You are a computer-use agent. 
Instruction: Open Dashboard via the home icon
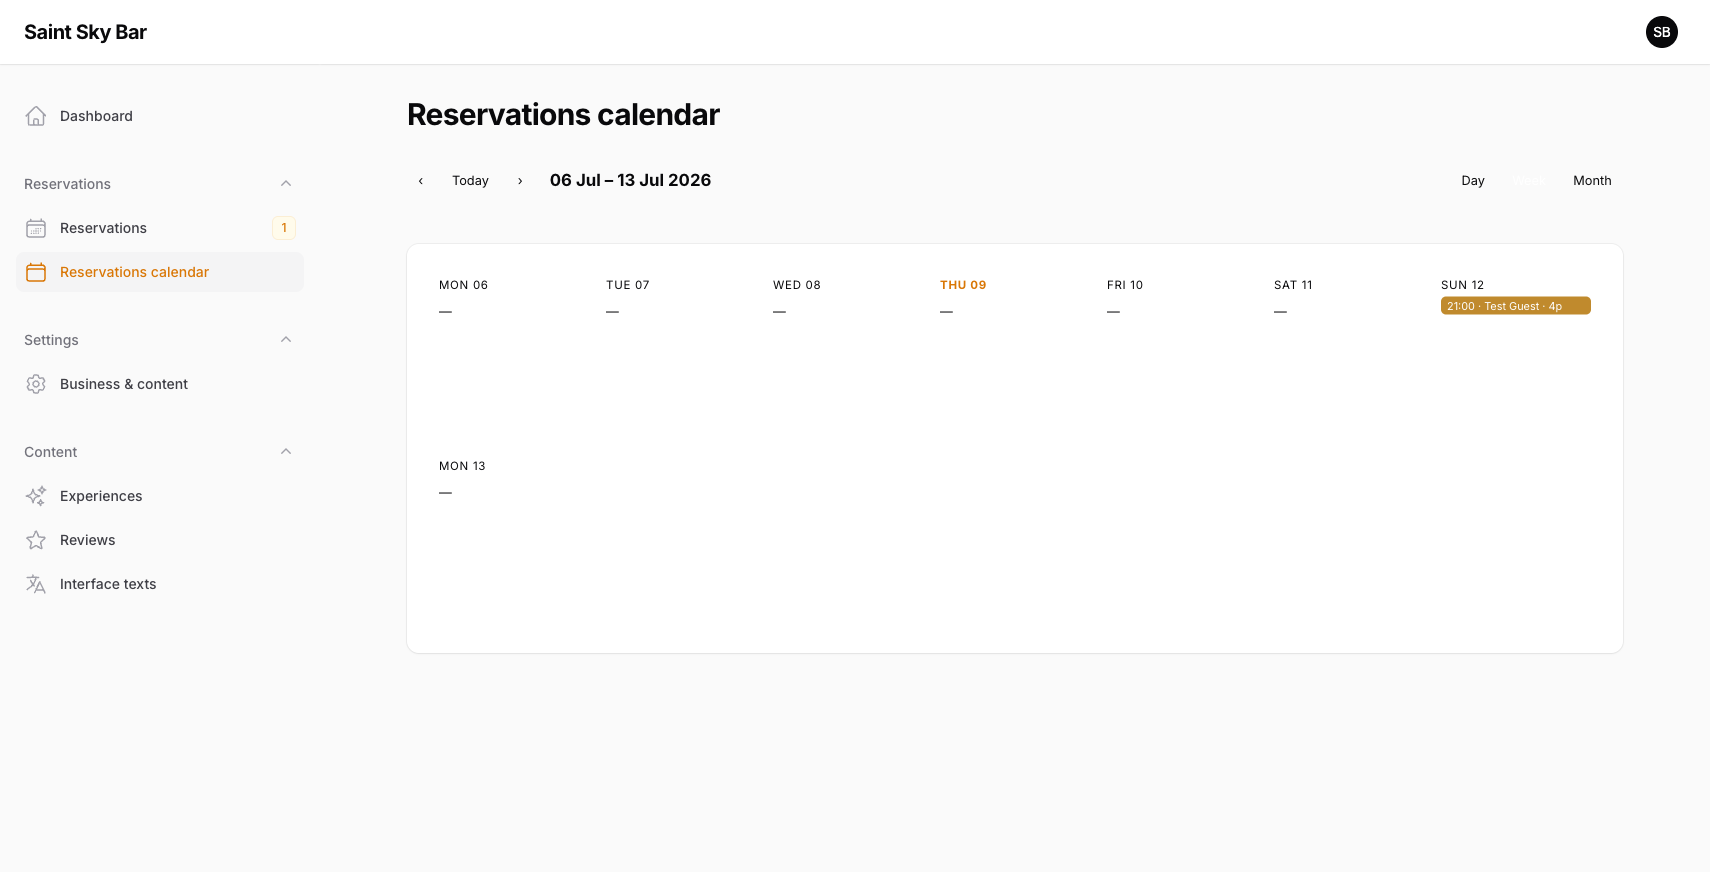[36, 116]
